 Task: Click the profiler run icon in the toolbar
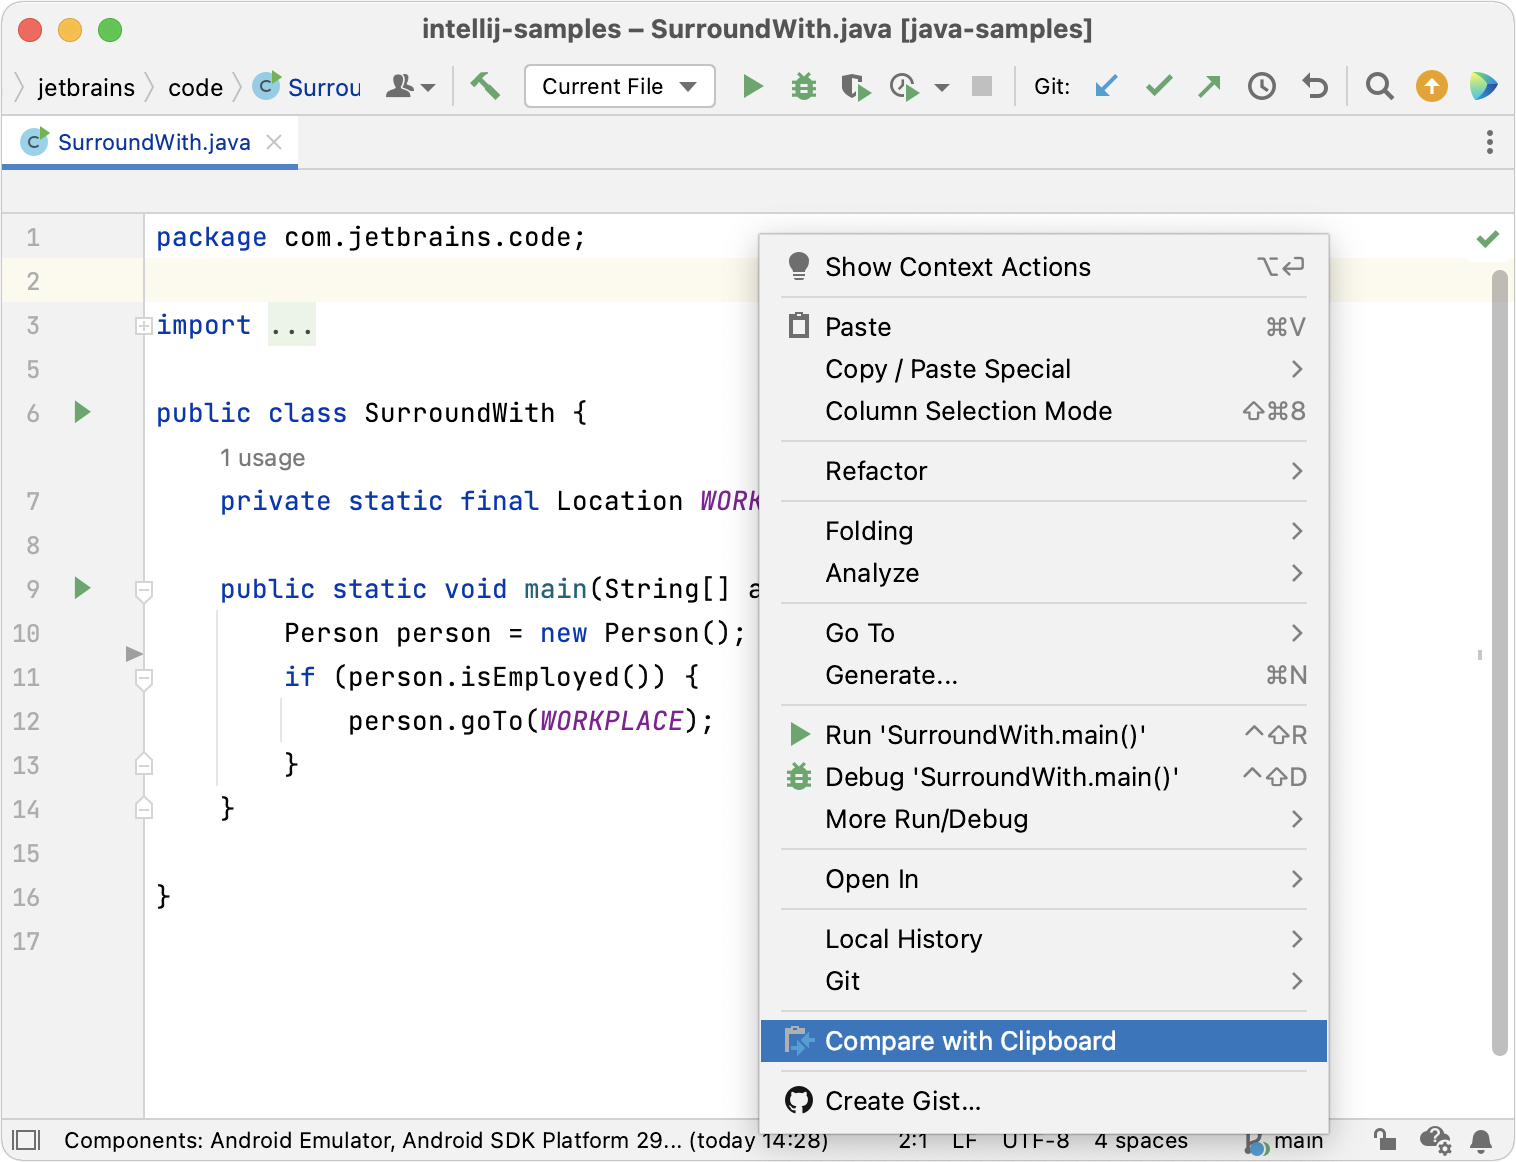[x=904, y=87]
